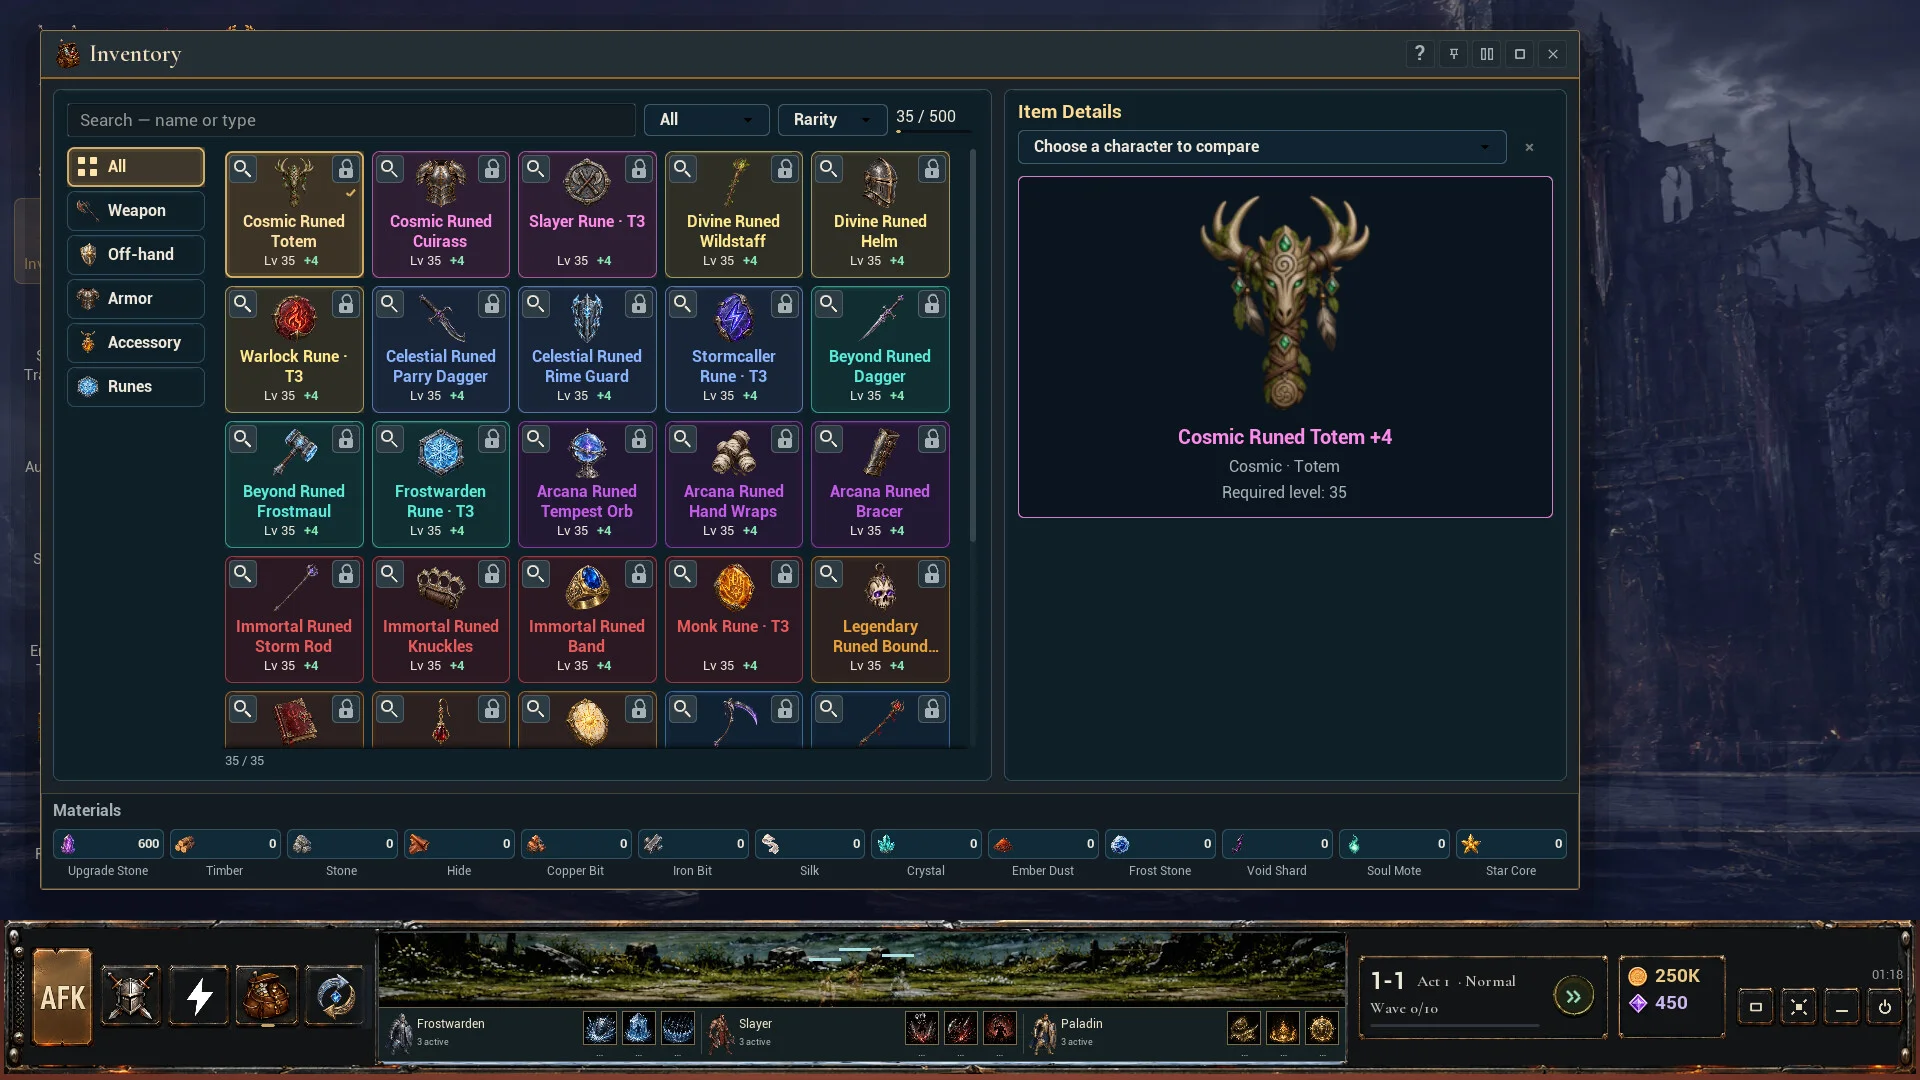
Task: Open magnifier on Immortal Runed Band
Action: 535,574
